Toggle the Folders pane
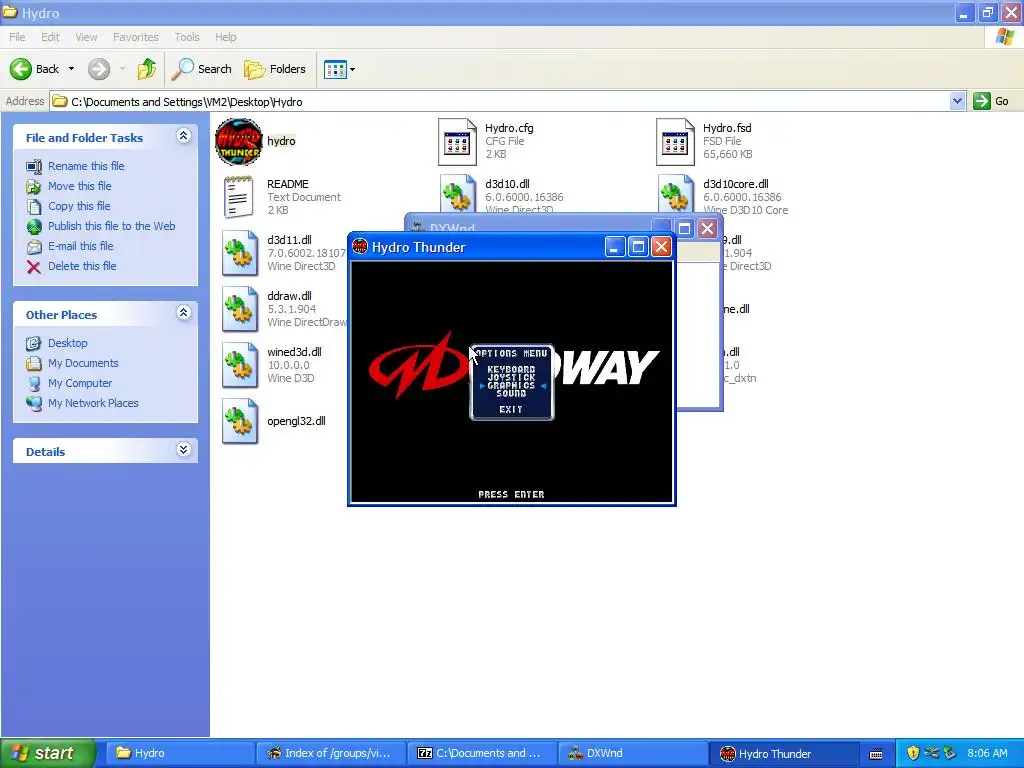 [x=274, y=69]
